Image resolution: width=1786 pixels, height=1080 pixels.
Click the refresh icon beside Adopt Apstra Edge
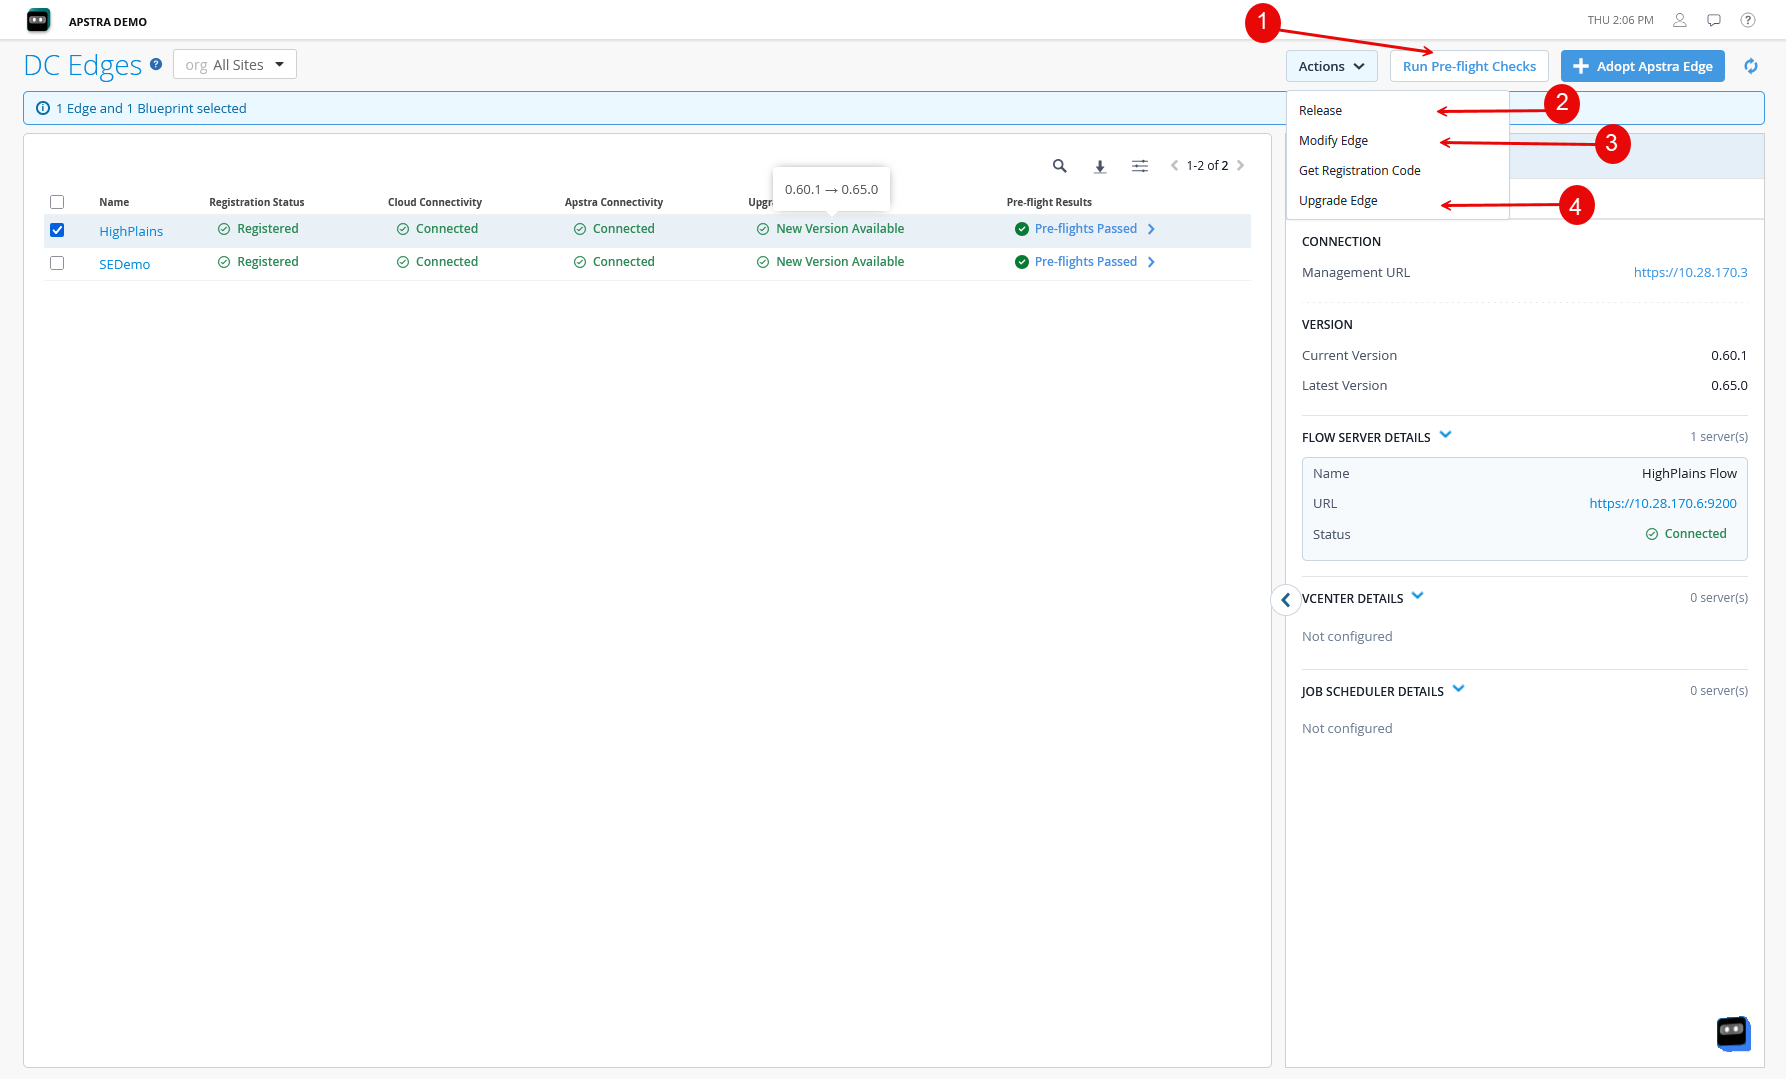[x=1751, y=66]
